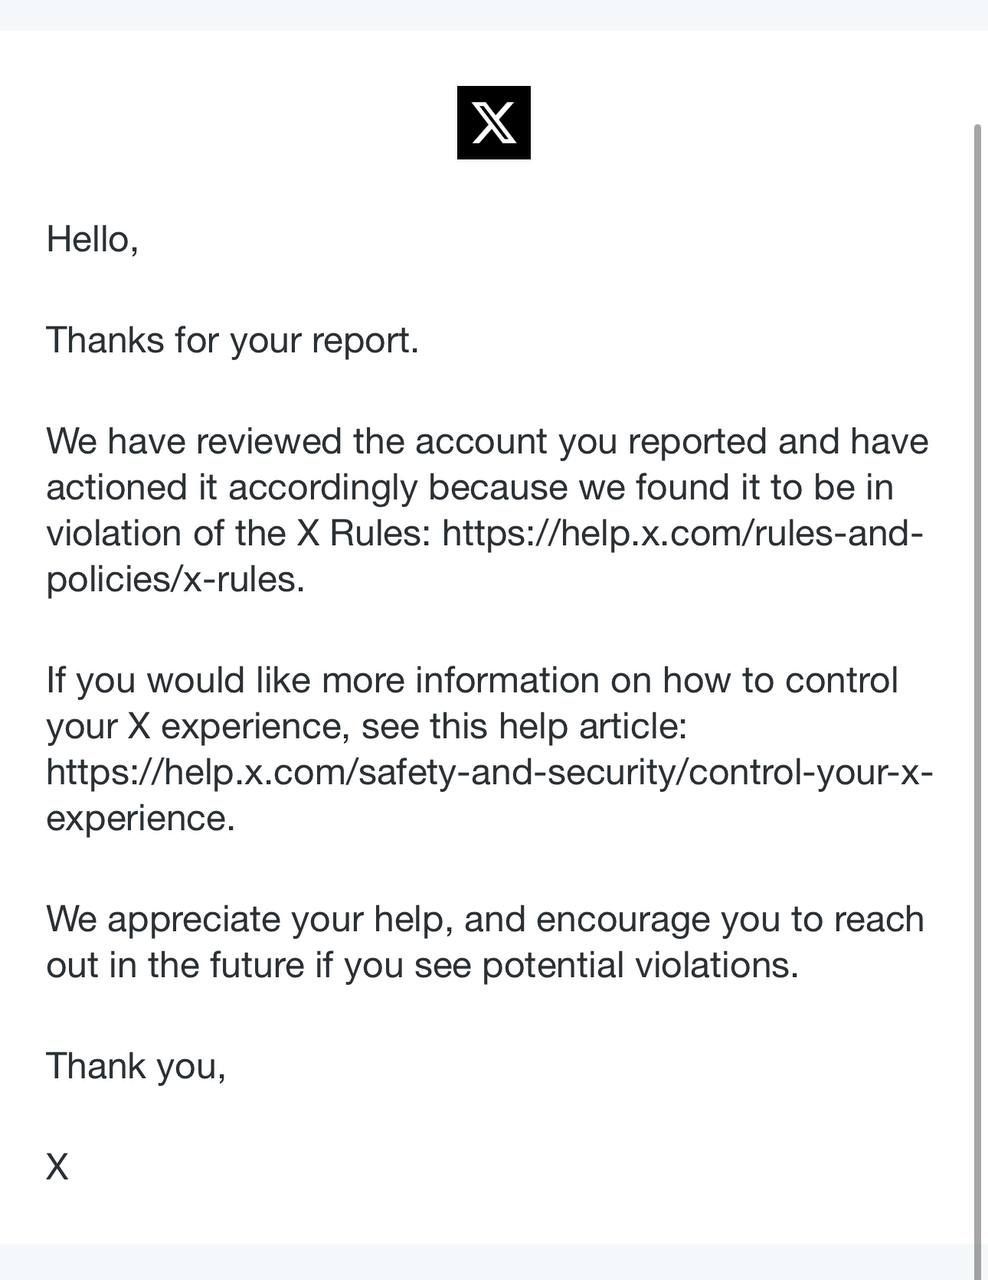Click the 'experience.' link continuation text

point(140,818)
